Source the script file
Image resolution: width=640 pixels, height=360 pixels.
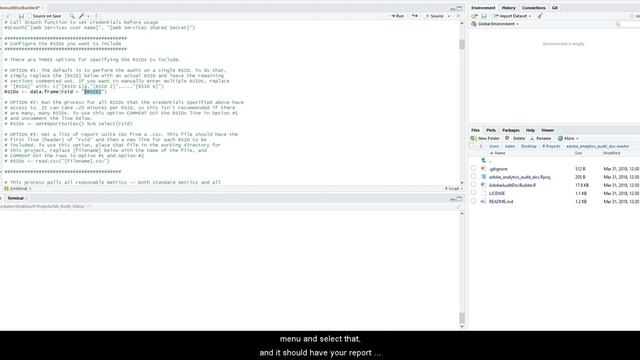pyautogui.click(x=435, y=16)
